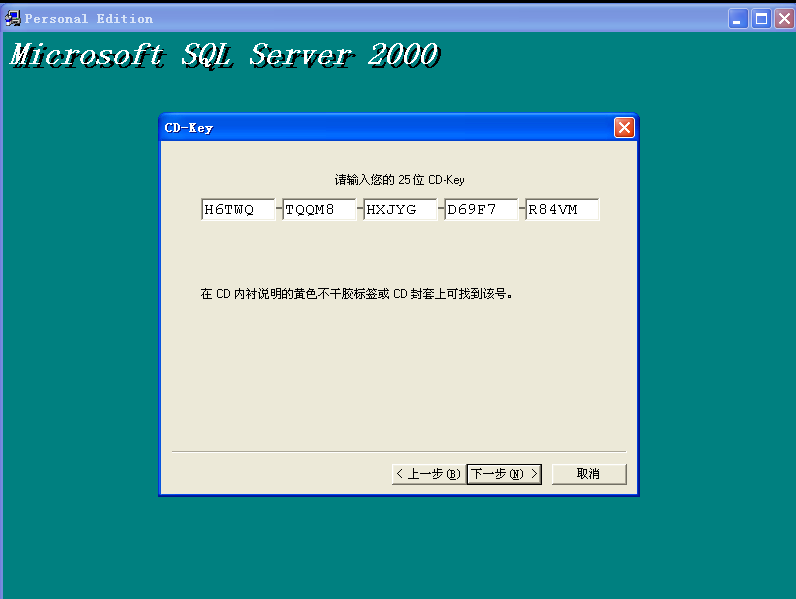Close the CD-Key dialog
This screenshot has width=796, height=599.
point(624,127)
